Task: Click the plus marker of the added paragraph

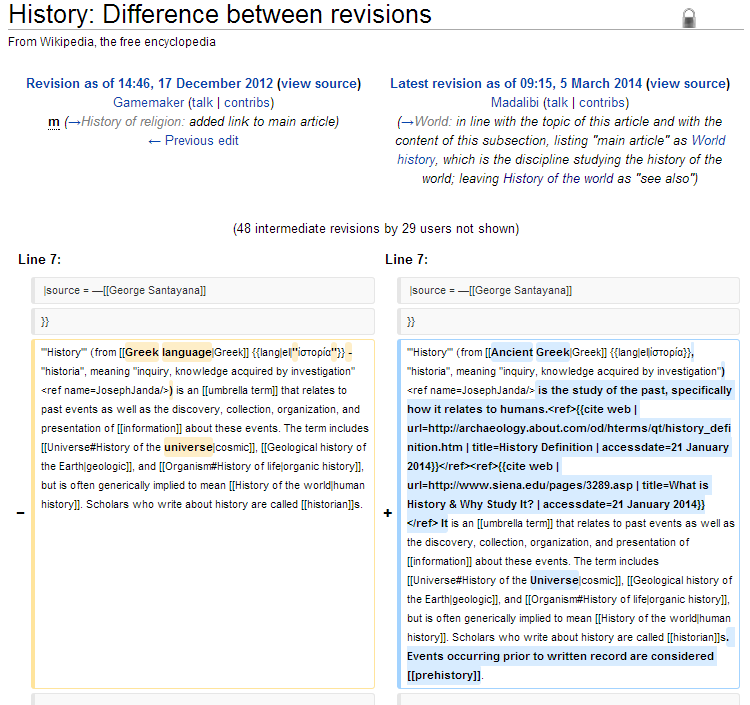Action: point(387,513)
